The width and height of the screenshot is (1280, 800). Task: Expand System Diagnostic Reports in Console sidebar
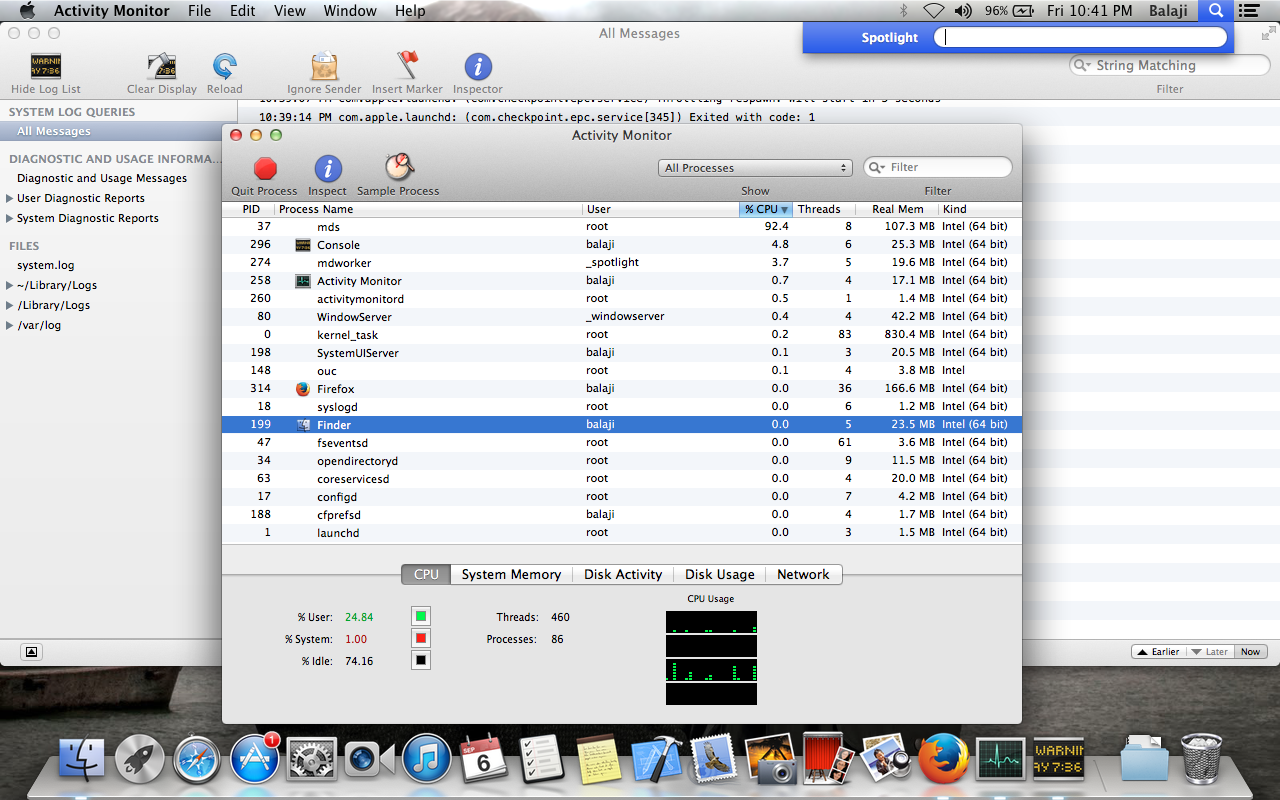pos(10,218)
